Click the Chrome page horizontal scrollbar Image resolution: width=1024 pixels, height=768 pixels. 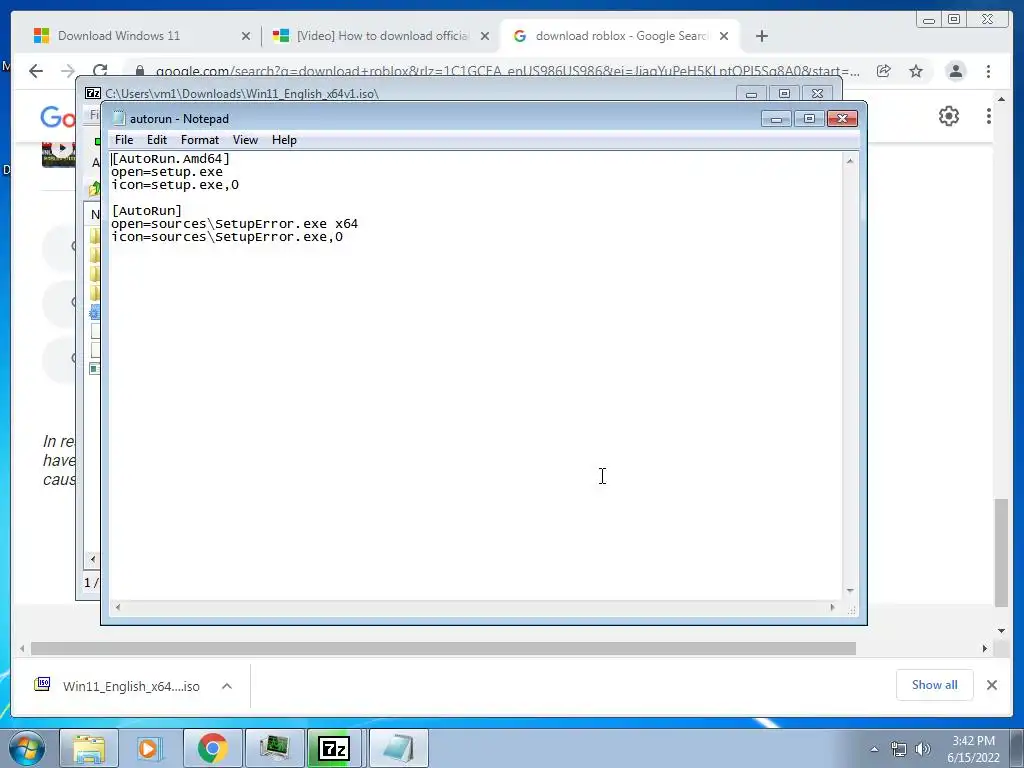coord(443,648)
